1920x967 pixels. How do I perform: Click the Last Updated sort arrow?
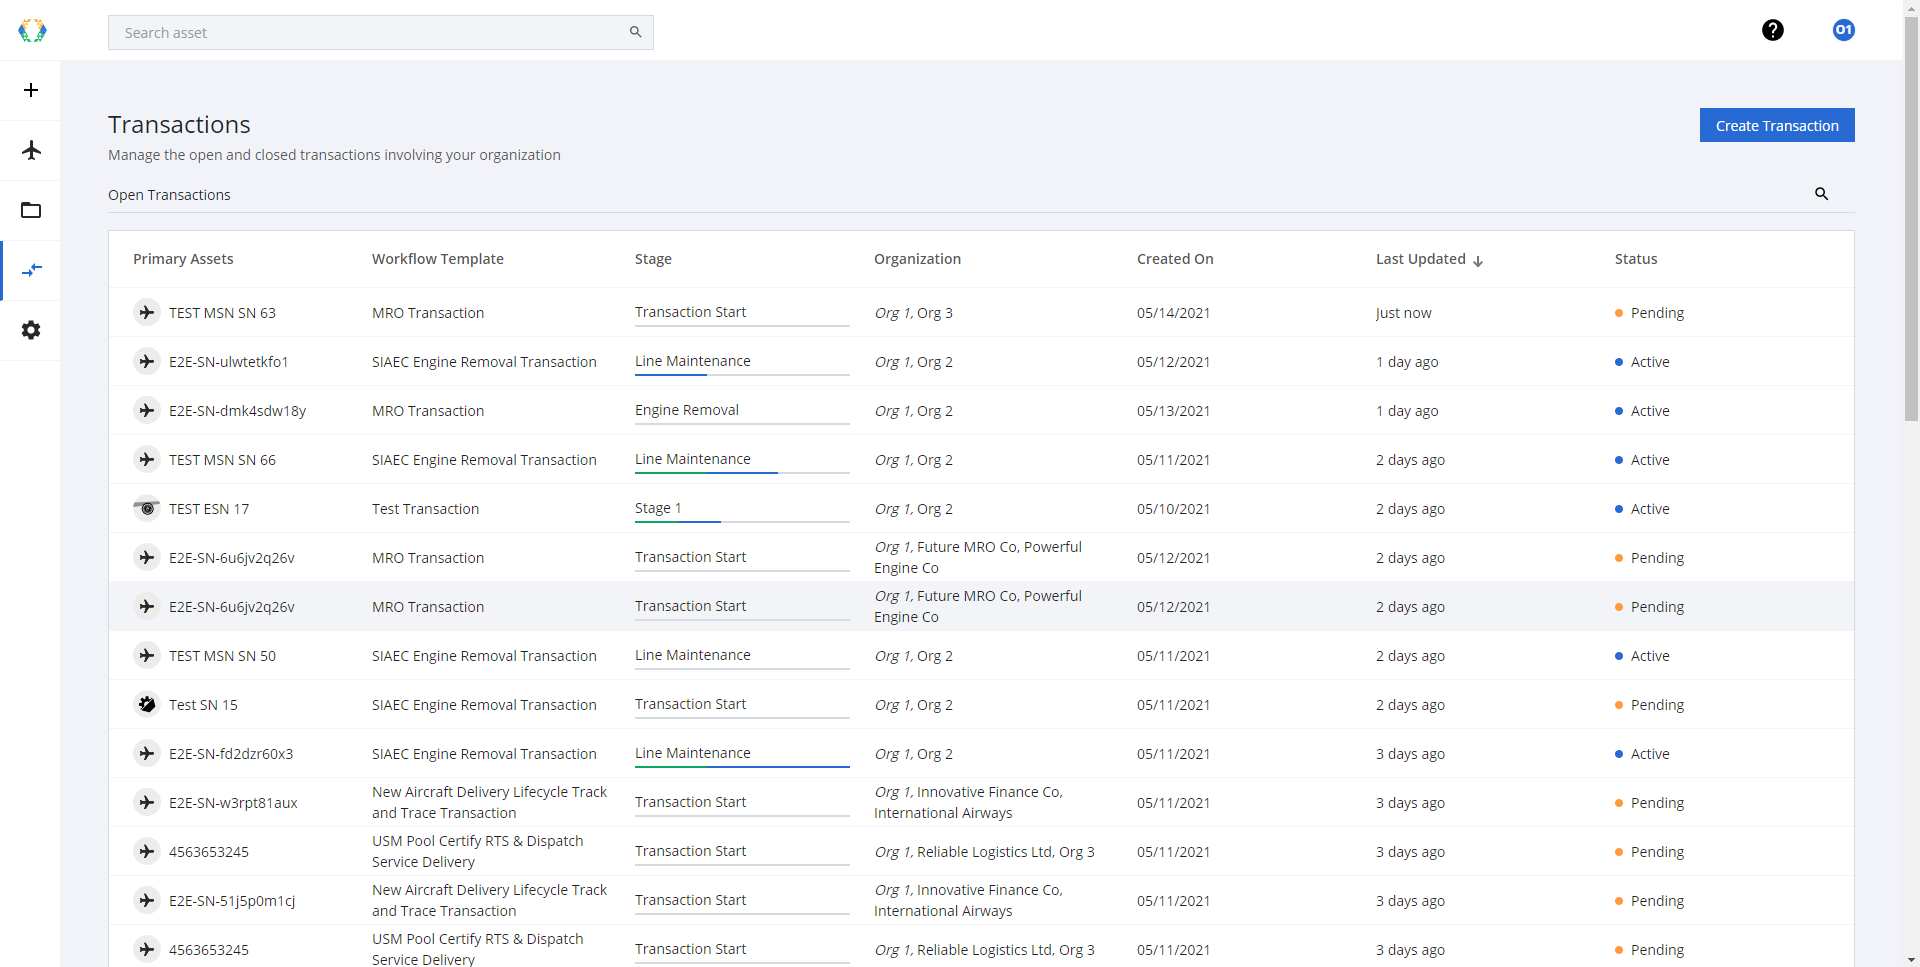(1478, 261)
